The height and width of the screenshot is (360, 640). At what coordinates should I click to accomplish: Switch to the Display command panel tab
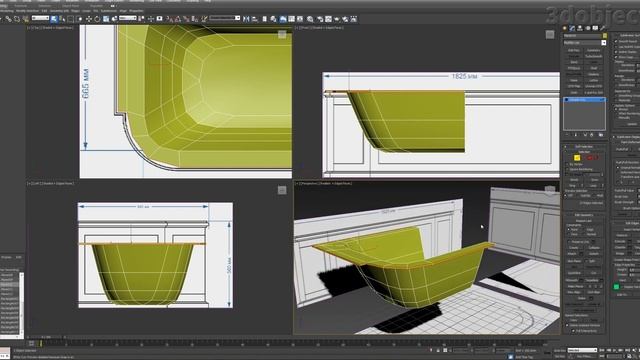click(595, 28)
